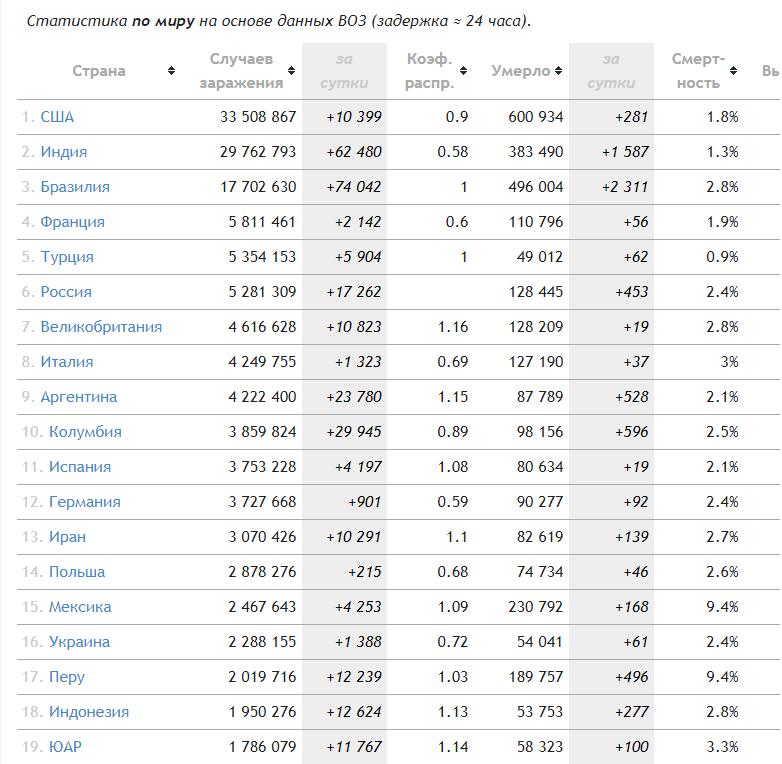The height and width of the screenshot is (764, 782).
Task: Open the Украина country link
Action: (79, 641)
